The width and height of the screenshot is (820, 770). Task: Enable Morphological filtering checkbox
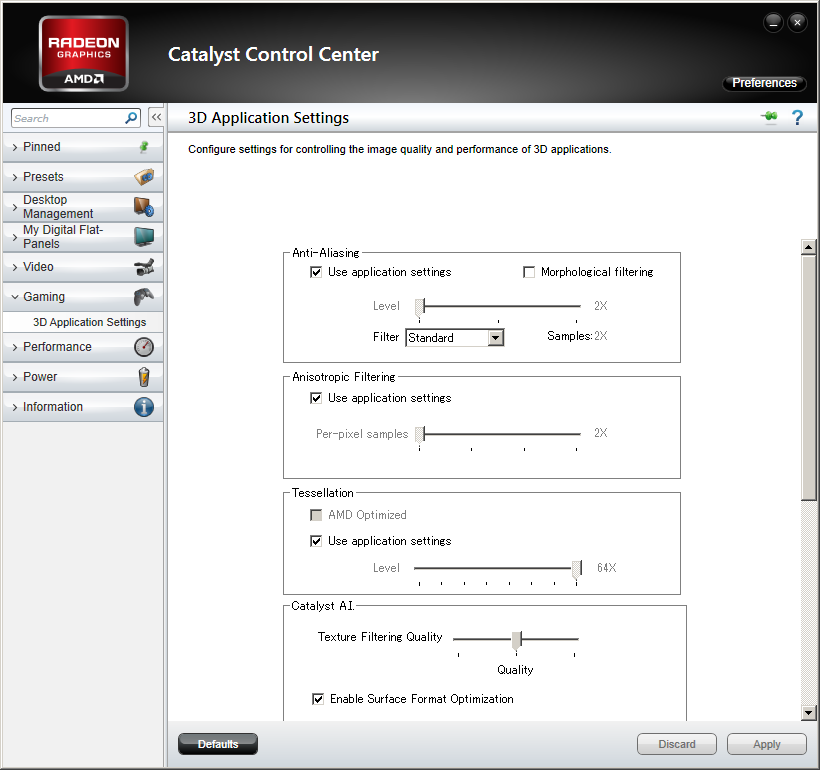coord(529,272)
